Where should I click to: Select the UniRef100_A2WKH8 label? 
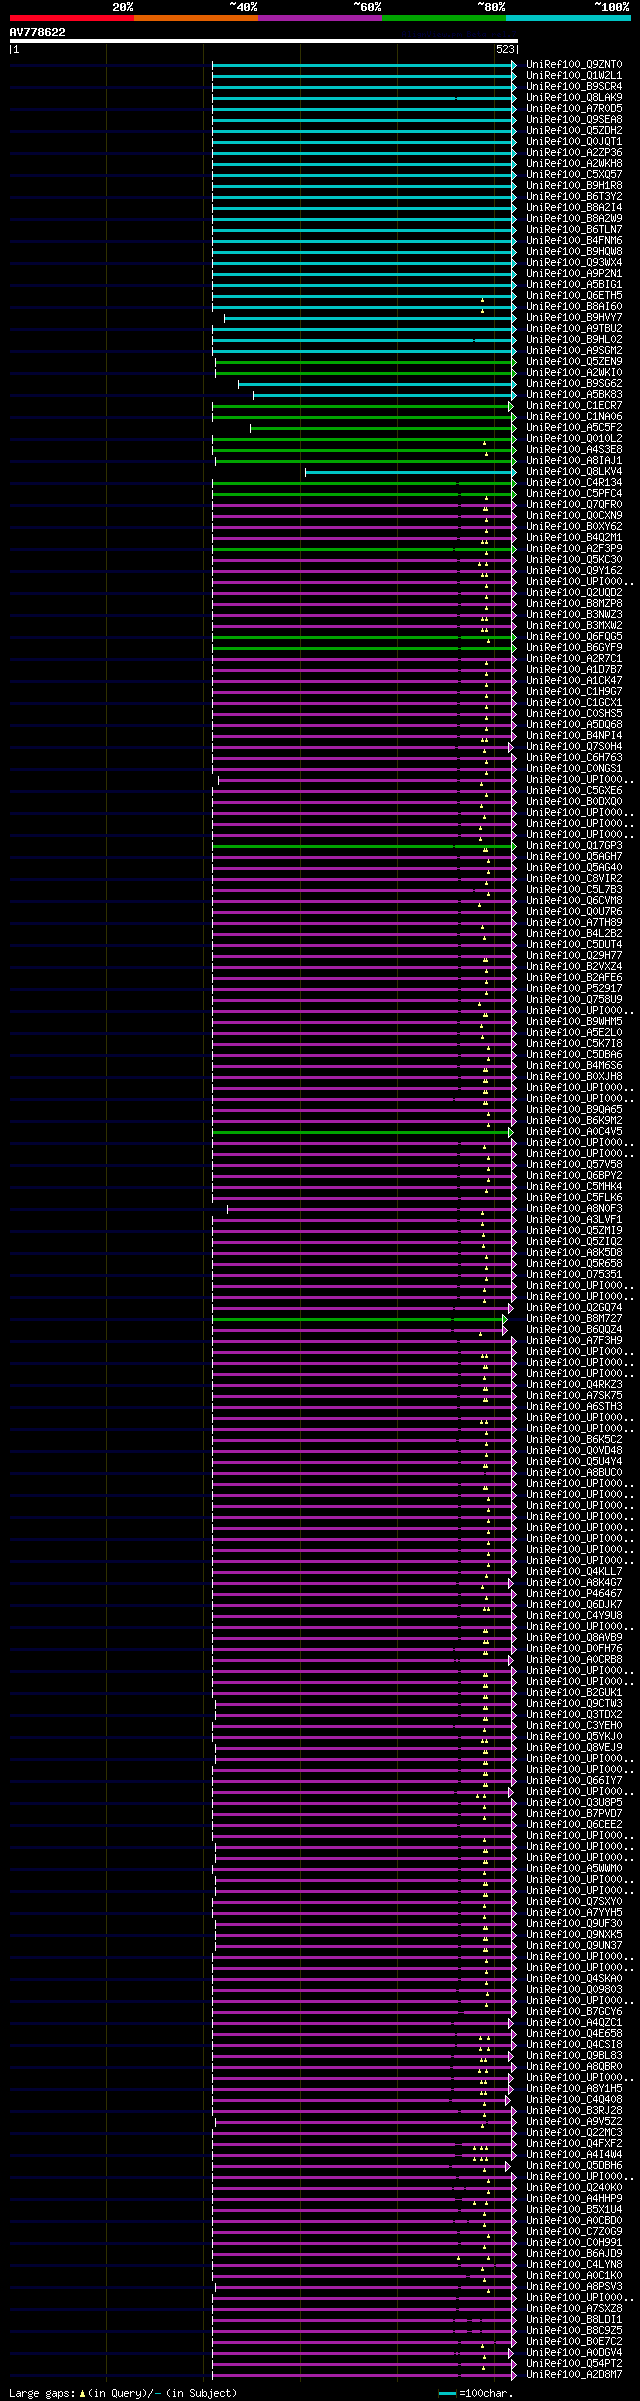coord(574,164)
